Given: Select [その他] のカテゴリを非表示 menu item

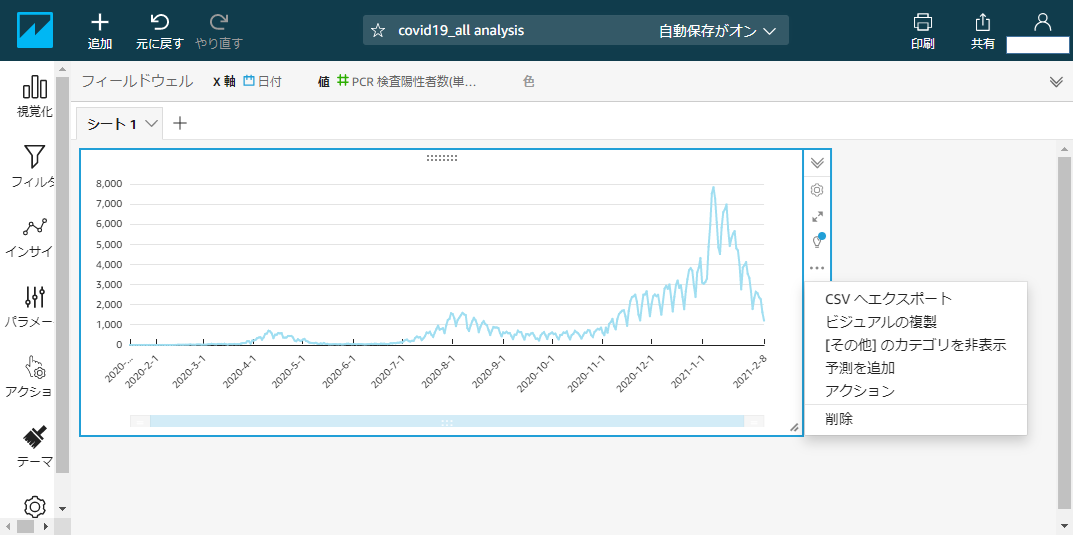Looking at the screenshot, I should coord(916,345).
